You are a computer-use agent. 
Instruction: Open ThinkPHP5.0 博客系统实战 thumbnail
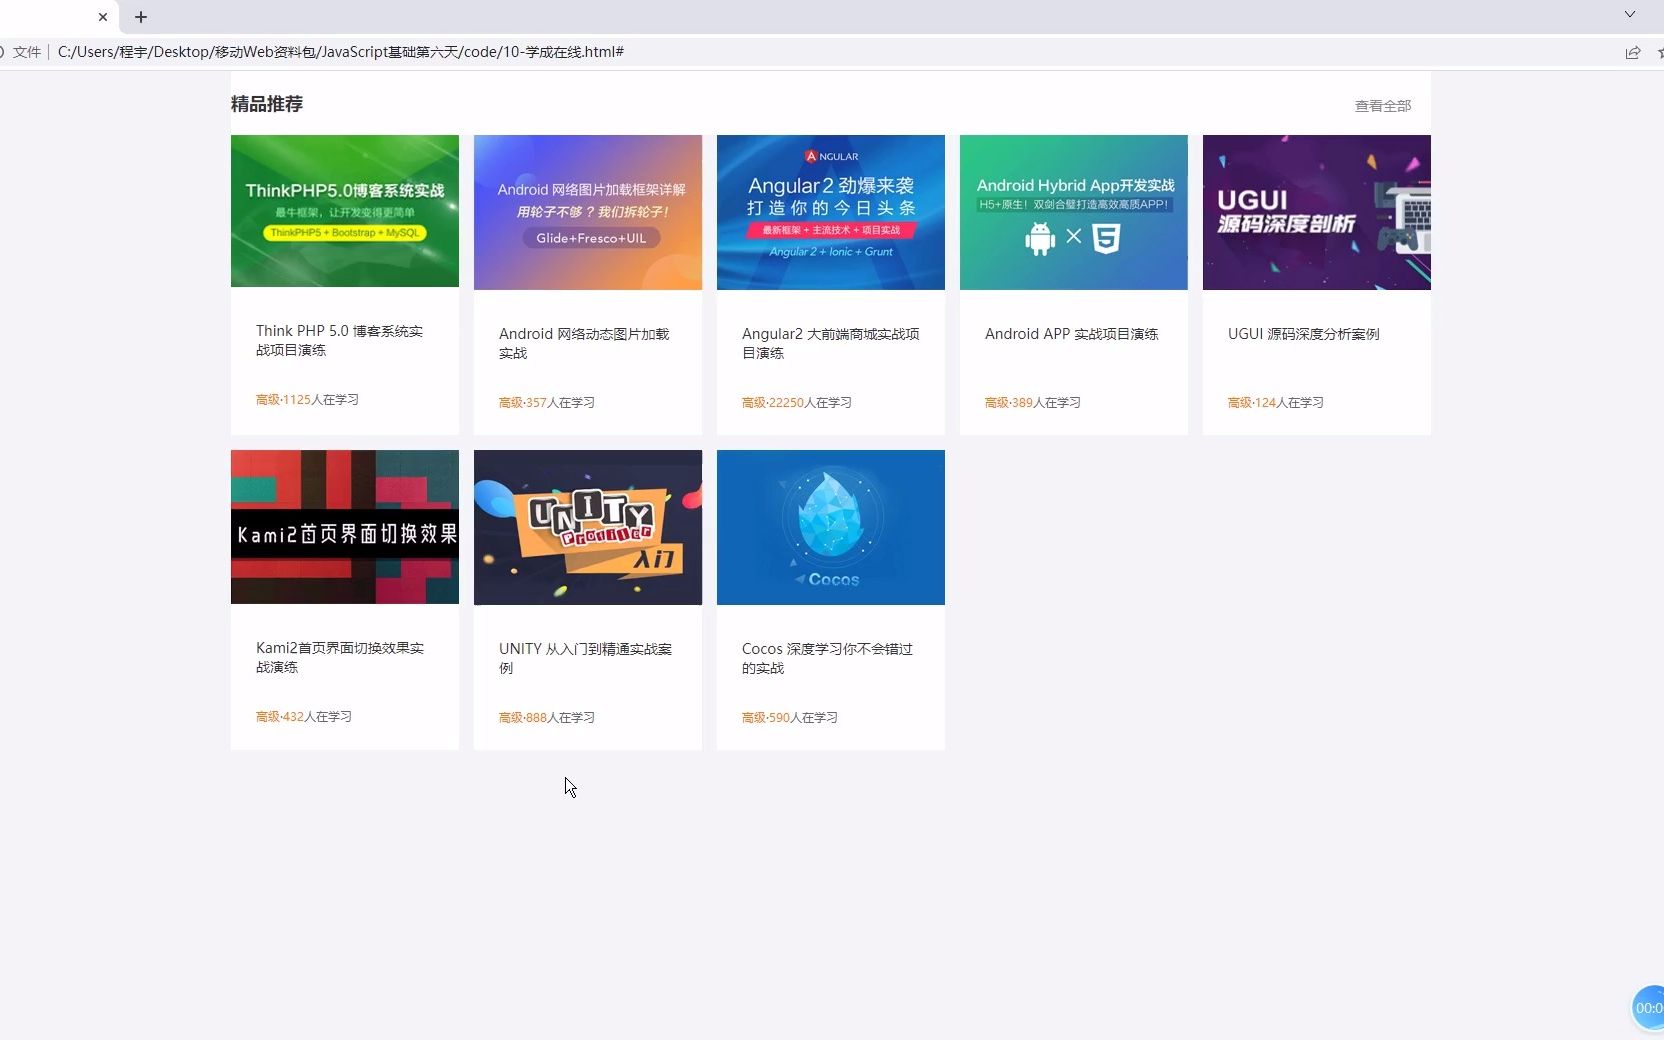[345, 211]
